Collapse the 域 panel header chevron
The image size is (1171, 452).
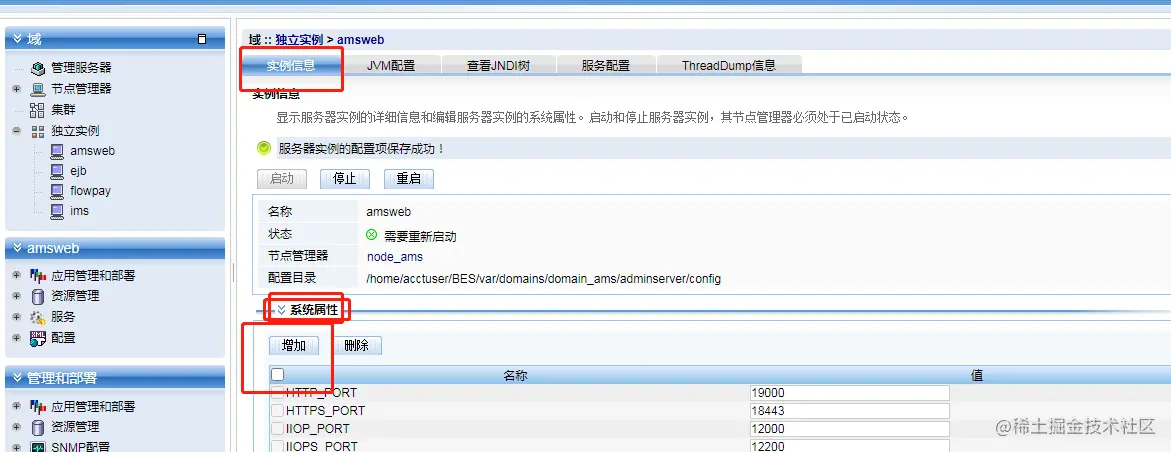tap(18, 40)
